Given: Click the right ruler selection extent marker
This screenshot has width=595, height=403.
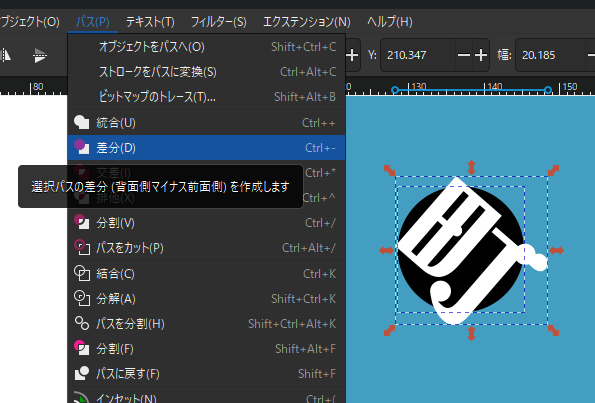Looking at the screenshot, I should (548, 90).
